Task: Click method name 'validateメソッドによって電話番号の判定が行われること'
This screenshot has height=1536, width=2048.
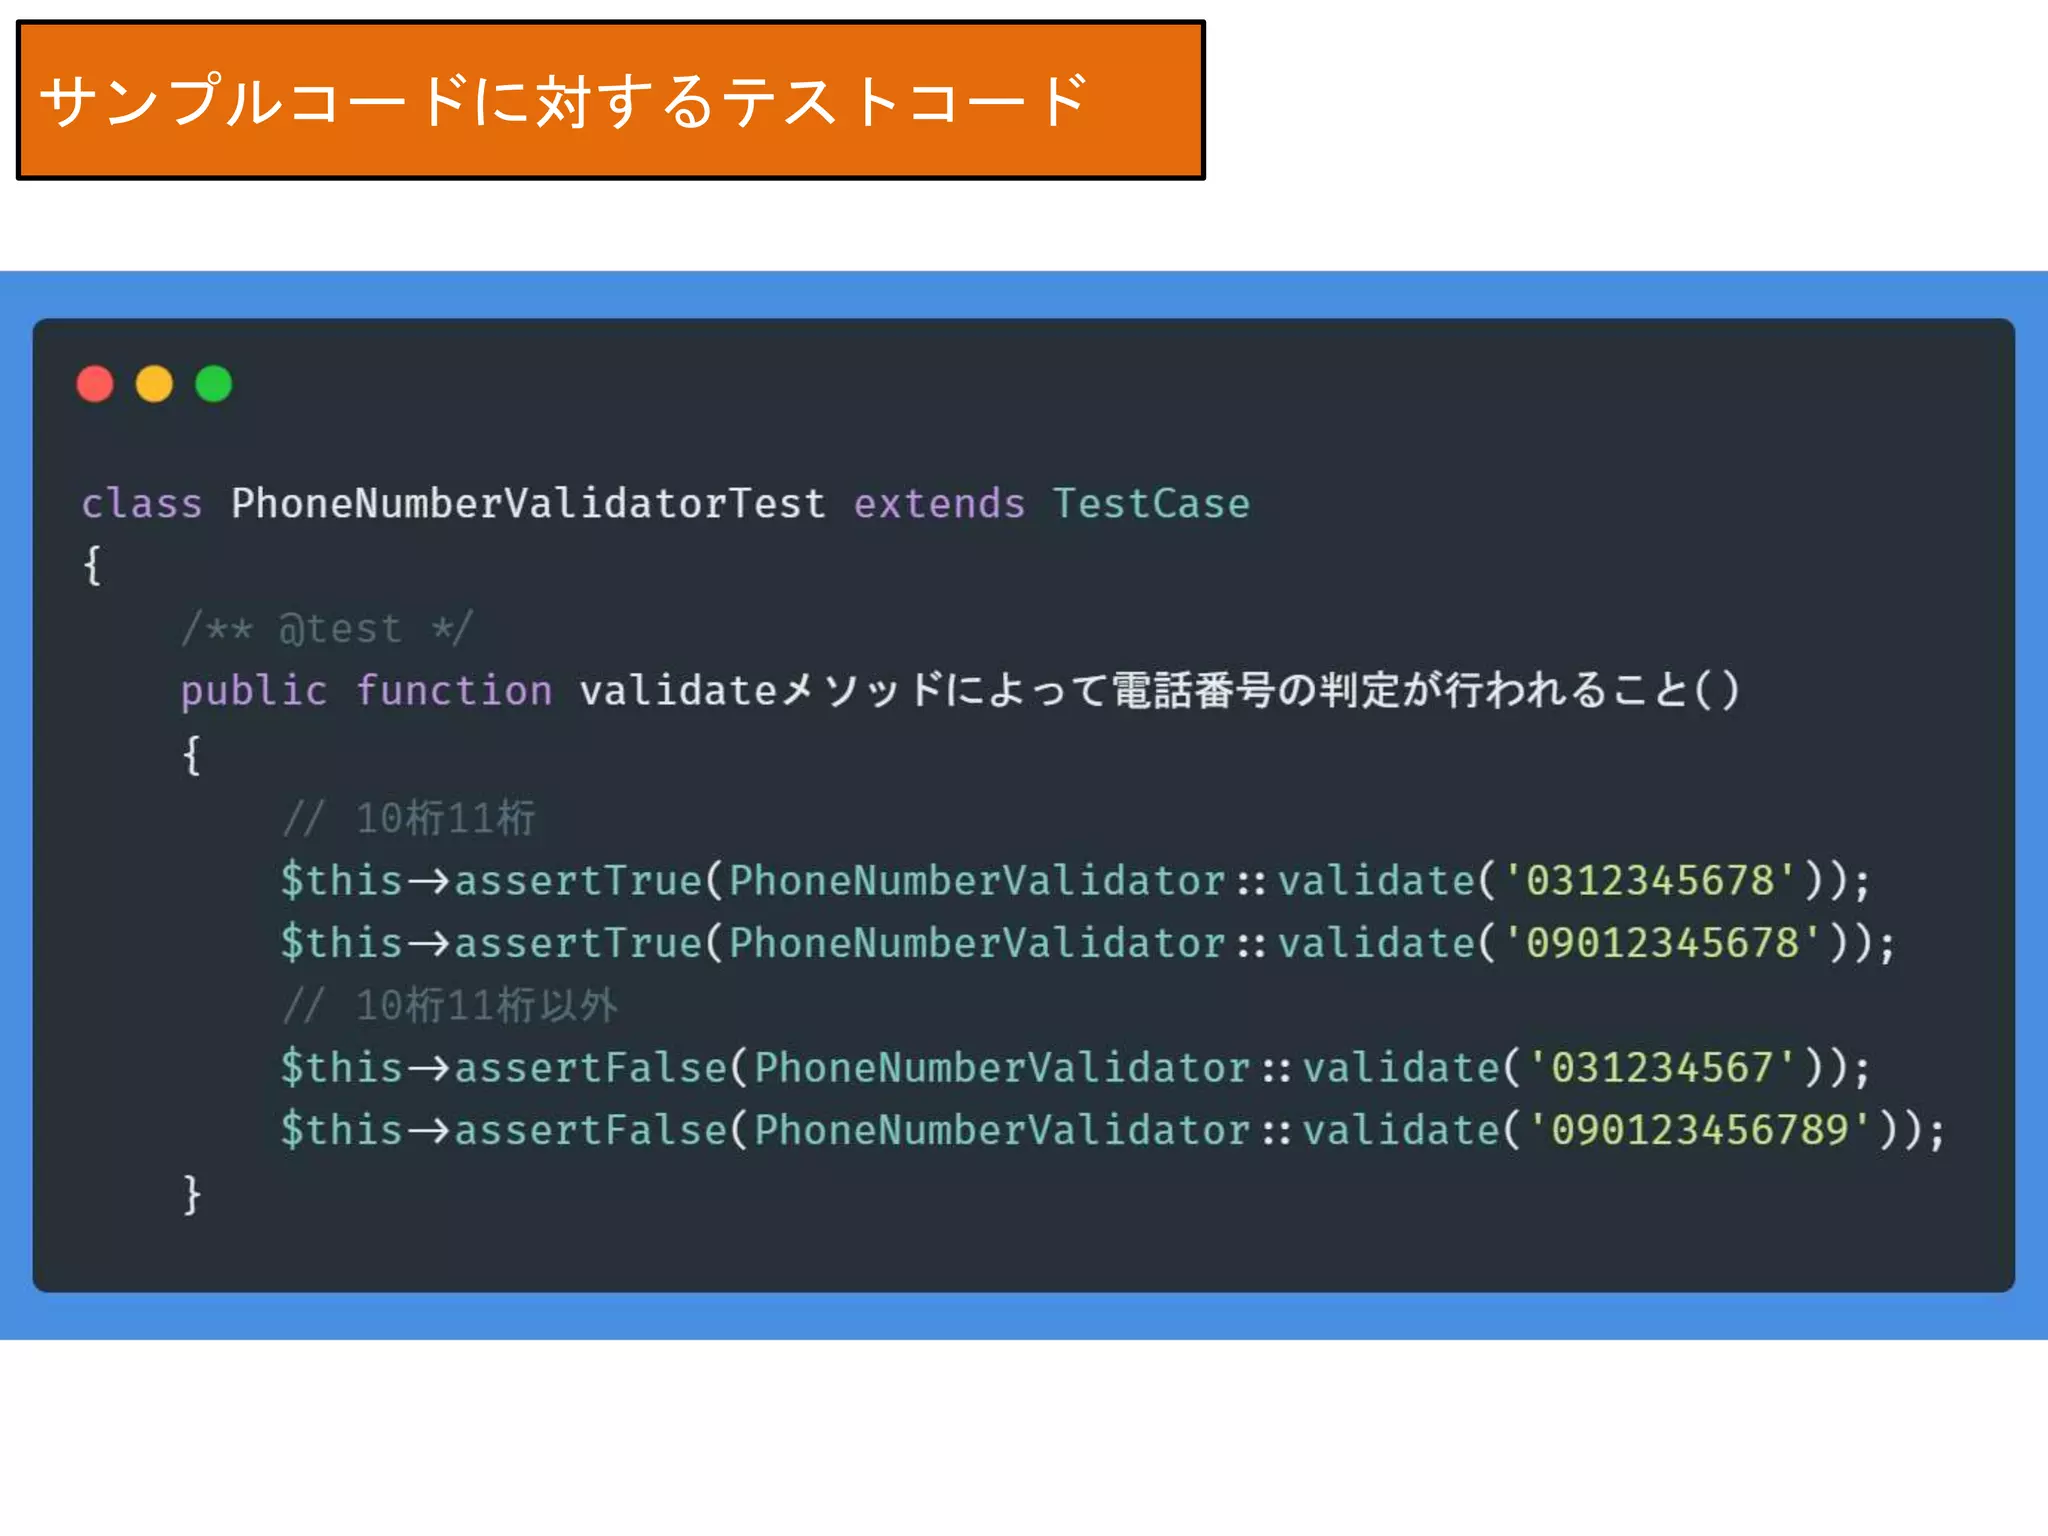Action: pos(1135,690)
